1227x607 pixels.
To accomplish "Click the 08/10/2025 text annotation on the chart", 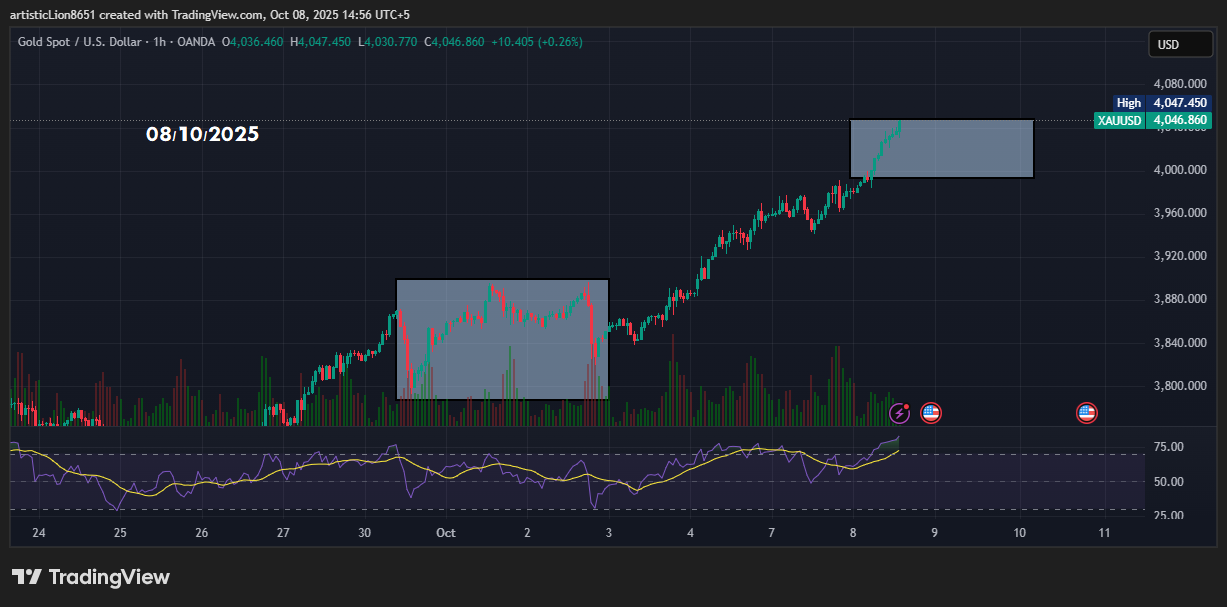I will point(202,134).
